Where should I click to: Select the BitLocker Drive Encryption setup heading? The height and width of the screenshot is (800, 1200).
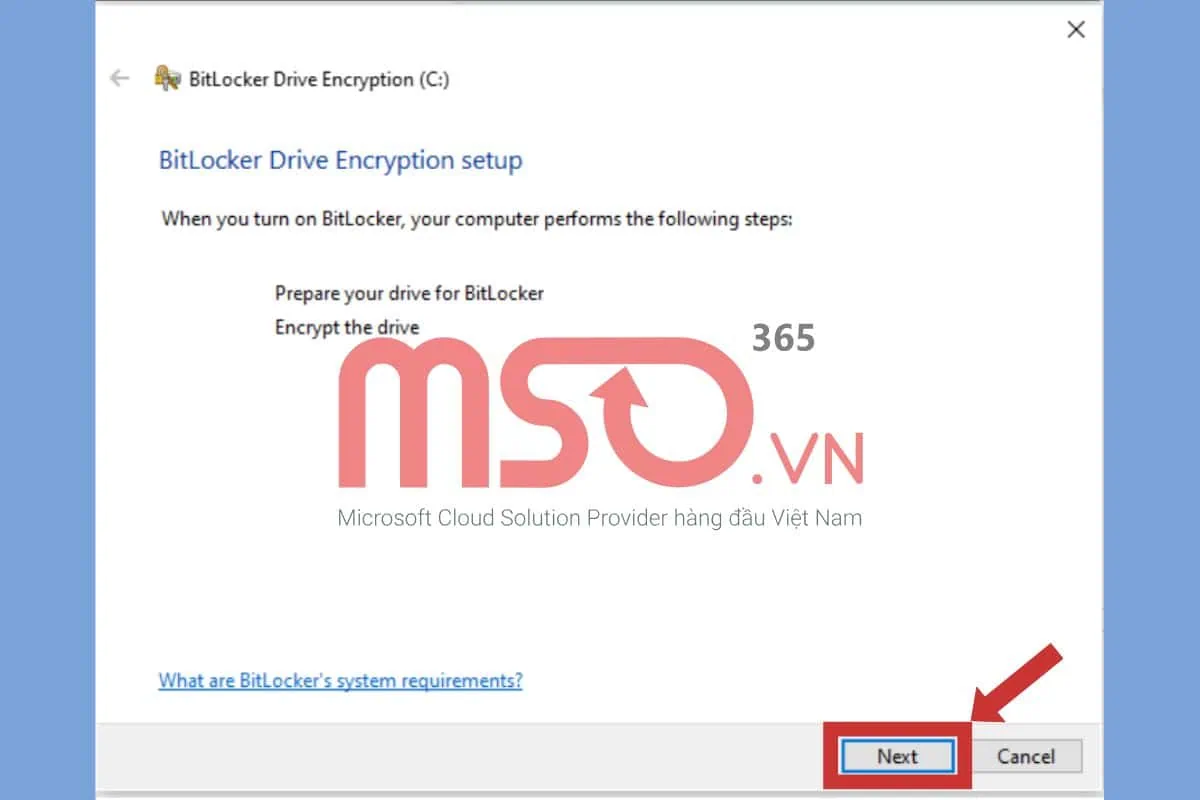[340, 160]
